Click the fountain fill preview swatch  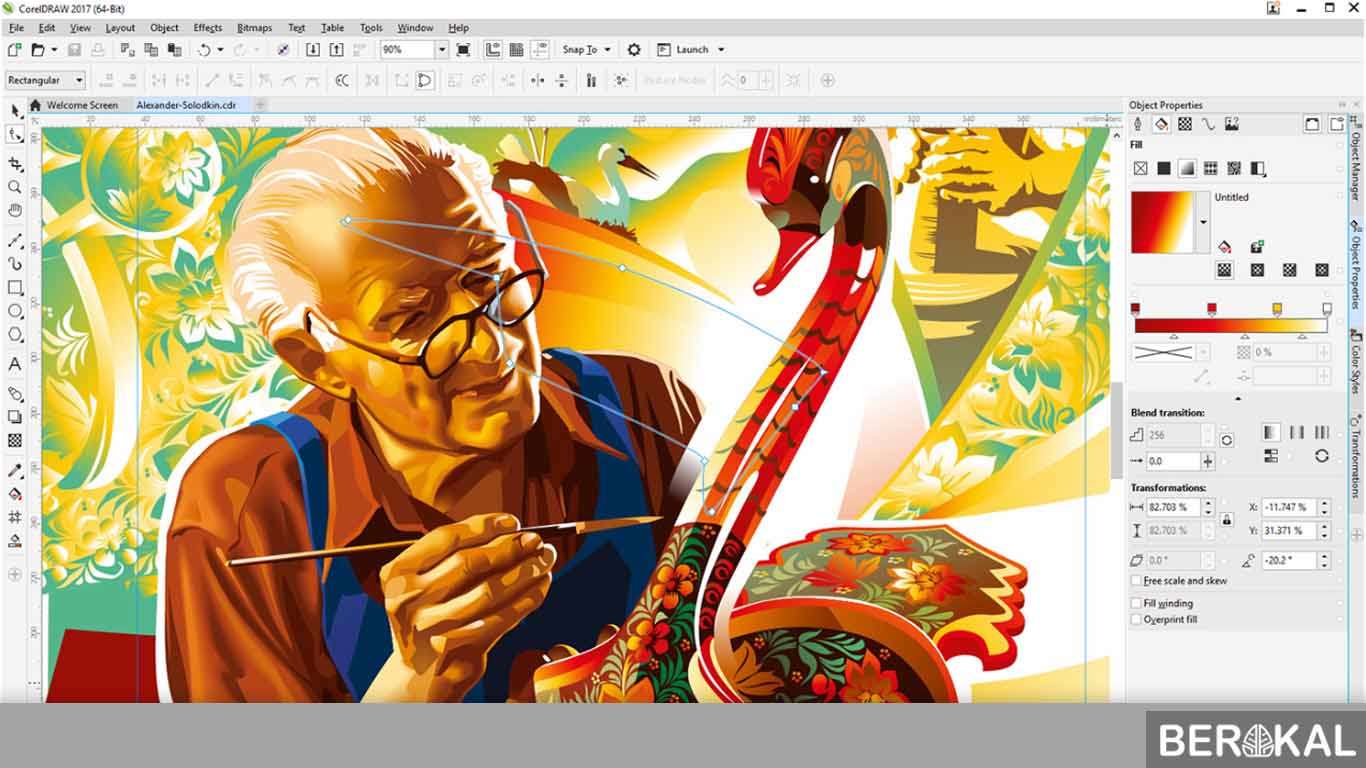coord(1163,222)
